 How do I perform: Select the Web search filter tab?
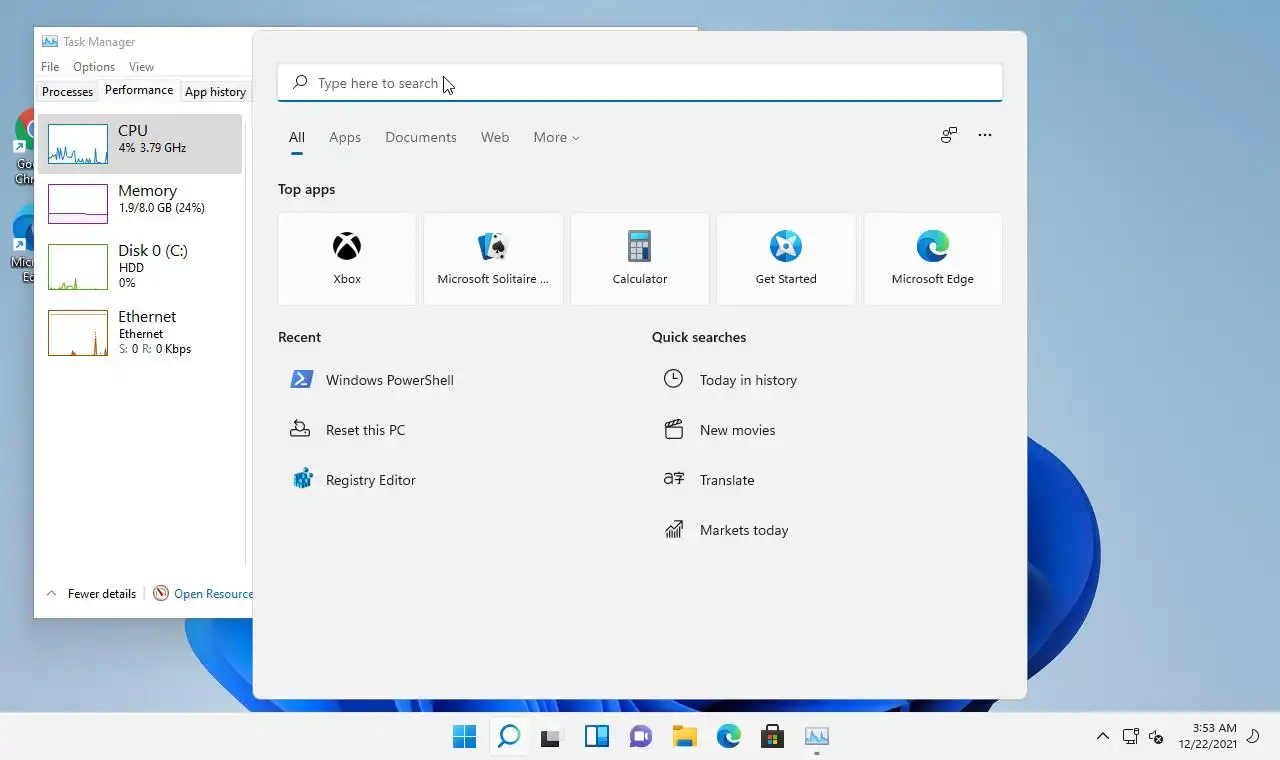tap(495, 137)
